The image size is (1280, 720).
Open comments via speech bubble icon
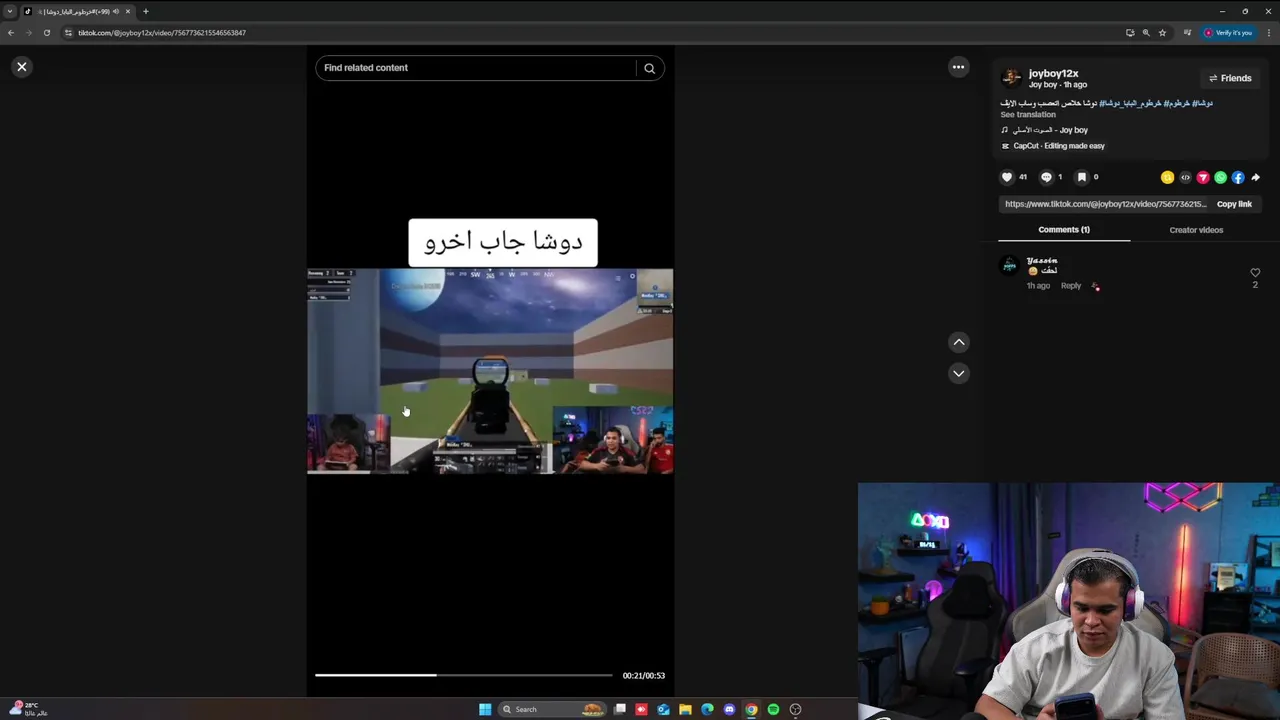click(1046, 177)
